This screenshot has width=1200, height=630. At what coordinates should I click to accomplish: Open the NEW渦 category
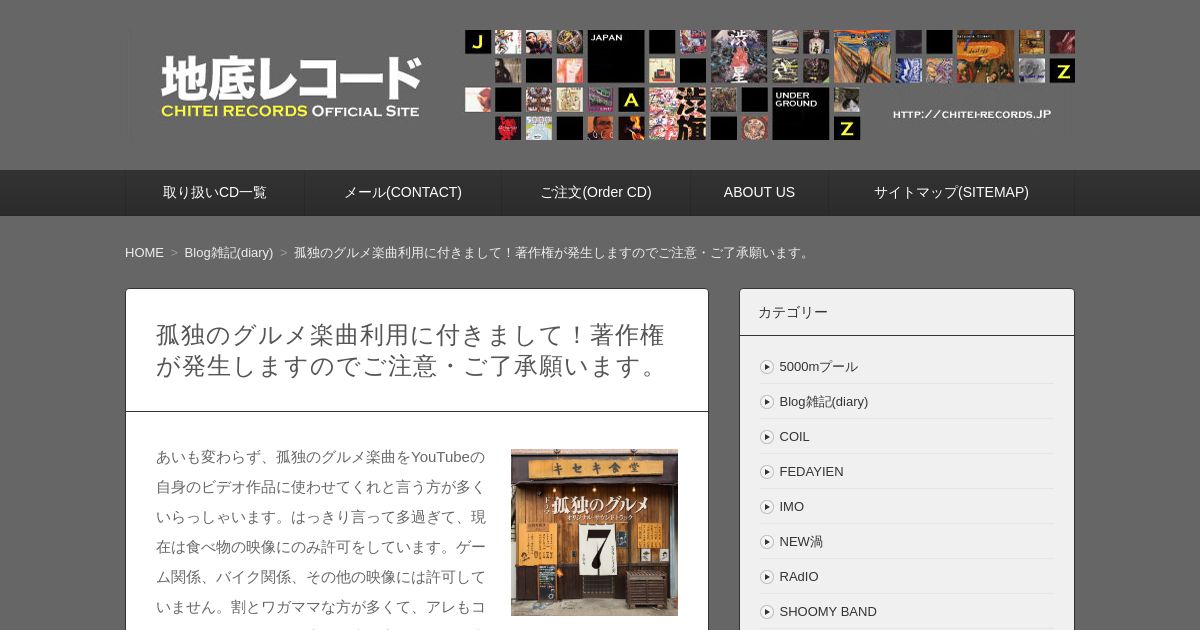point(801,542)
